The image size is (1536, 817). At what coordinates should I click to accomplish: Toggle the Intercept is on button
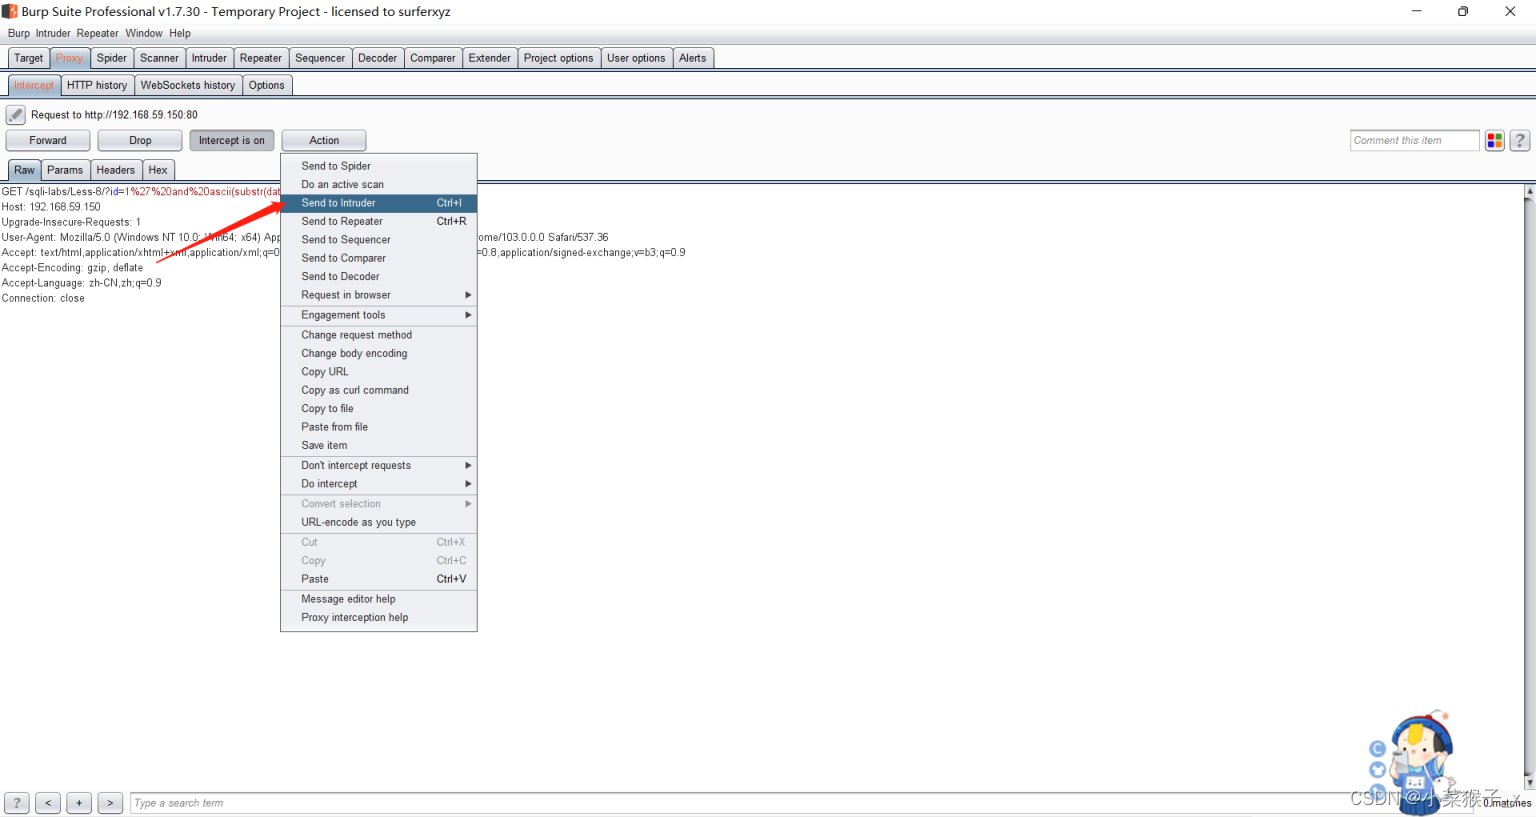[232, 141]
